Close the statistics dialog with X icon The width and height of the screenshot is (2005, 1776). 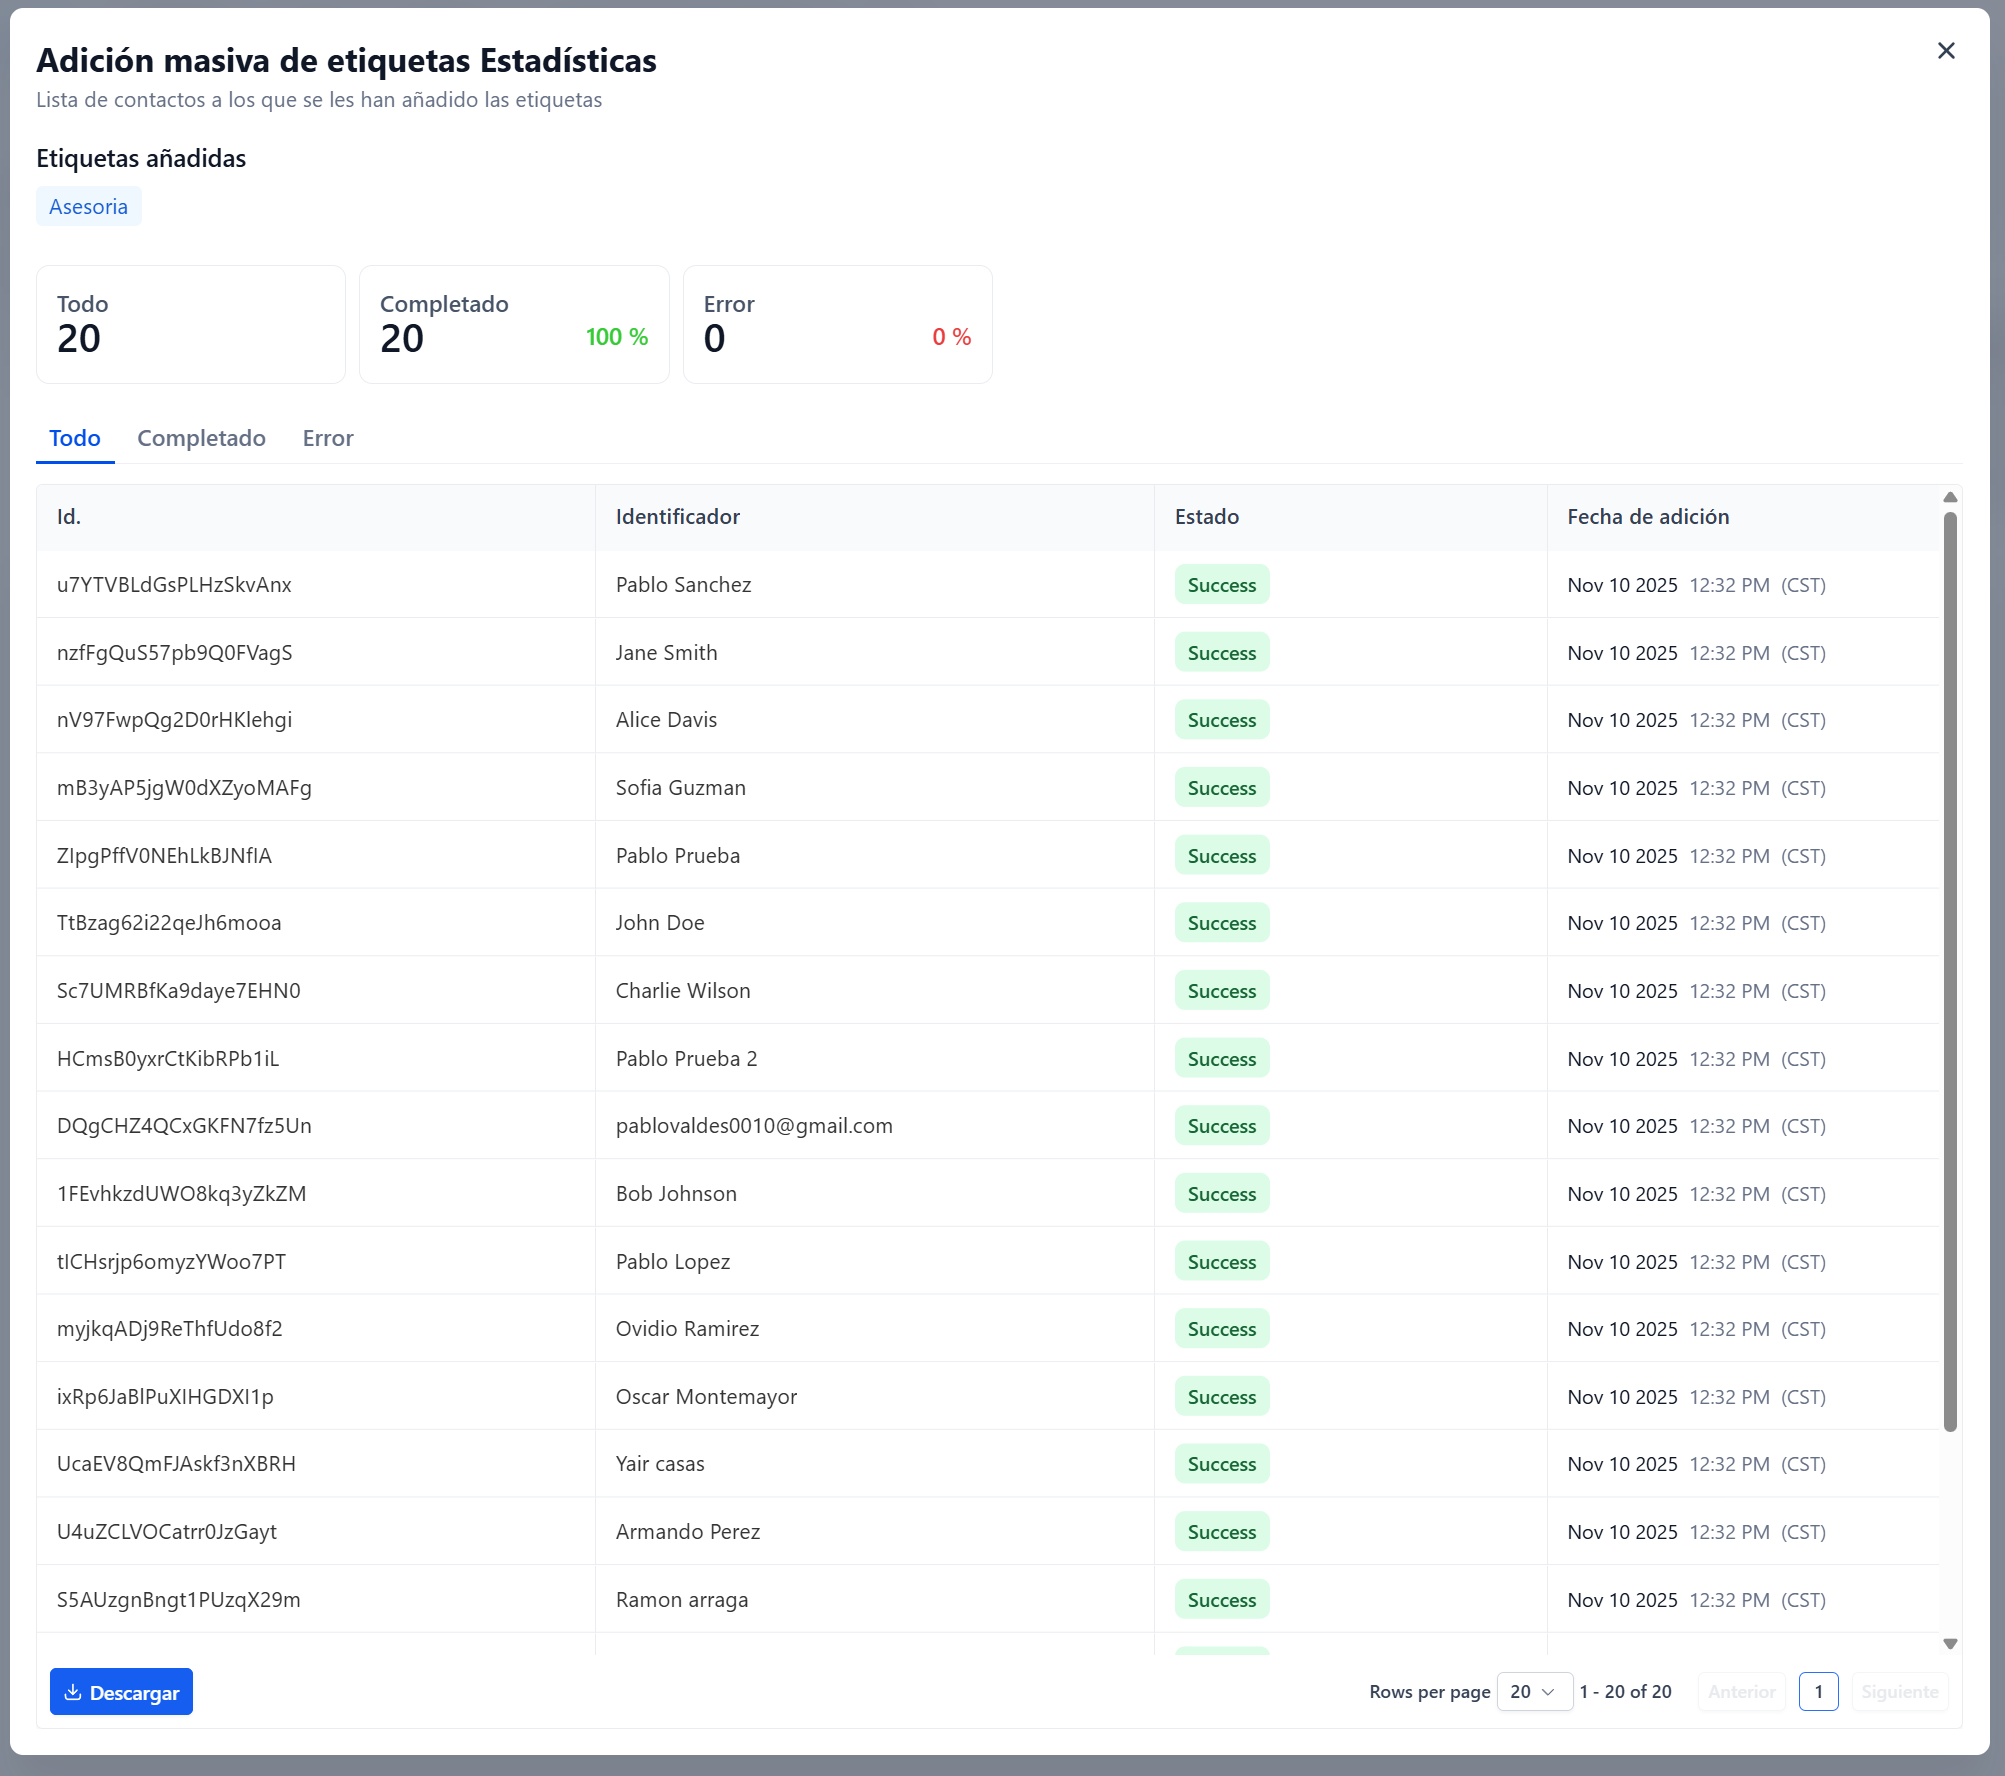tap(1945, 51)
